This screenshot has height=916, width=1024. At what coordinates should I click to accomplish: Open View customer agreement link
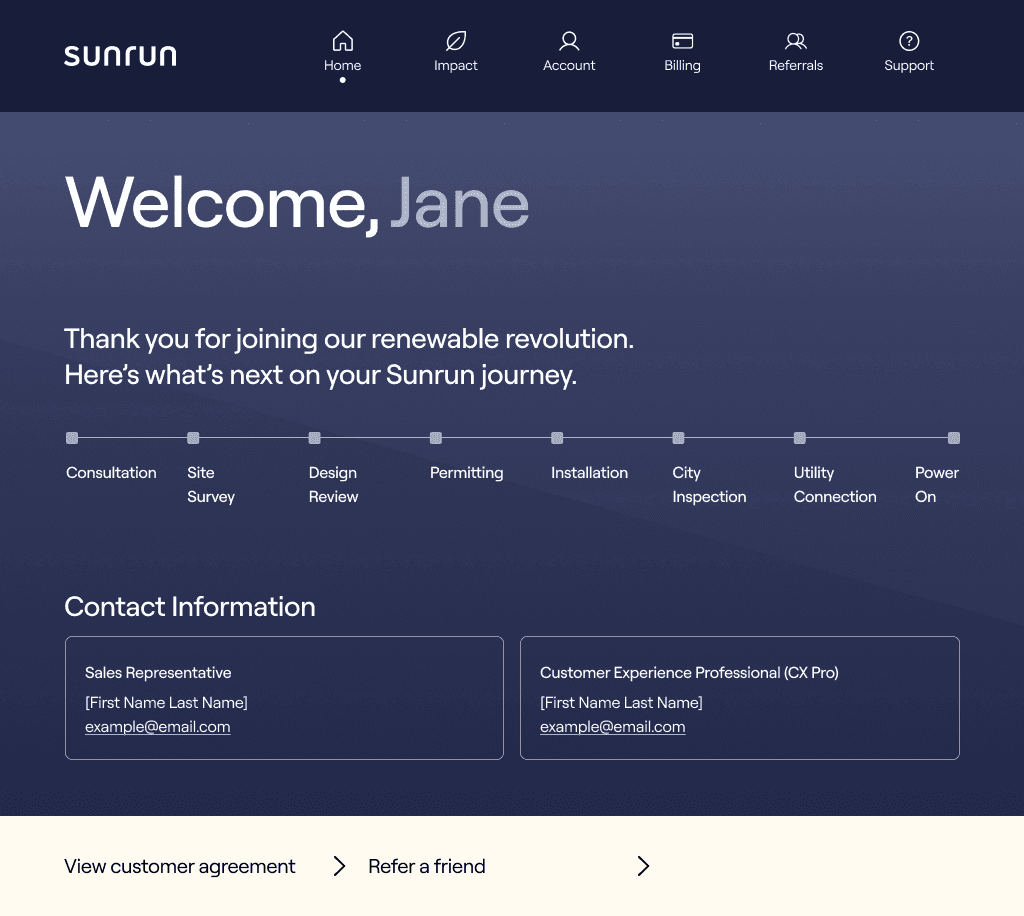point(180,866)
